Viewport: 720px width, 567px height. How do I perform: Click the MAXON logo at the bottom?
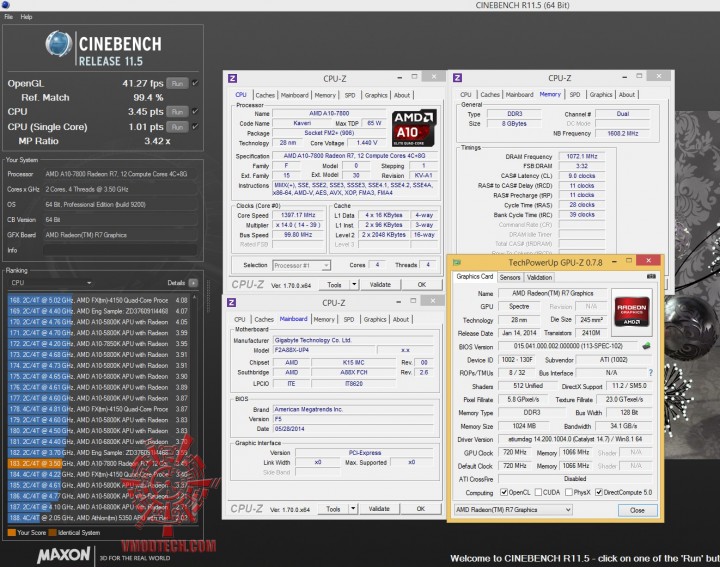[64, 555]
